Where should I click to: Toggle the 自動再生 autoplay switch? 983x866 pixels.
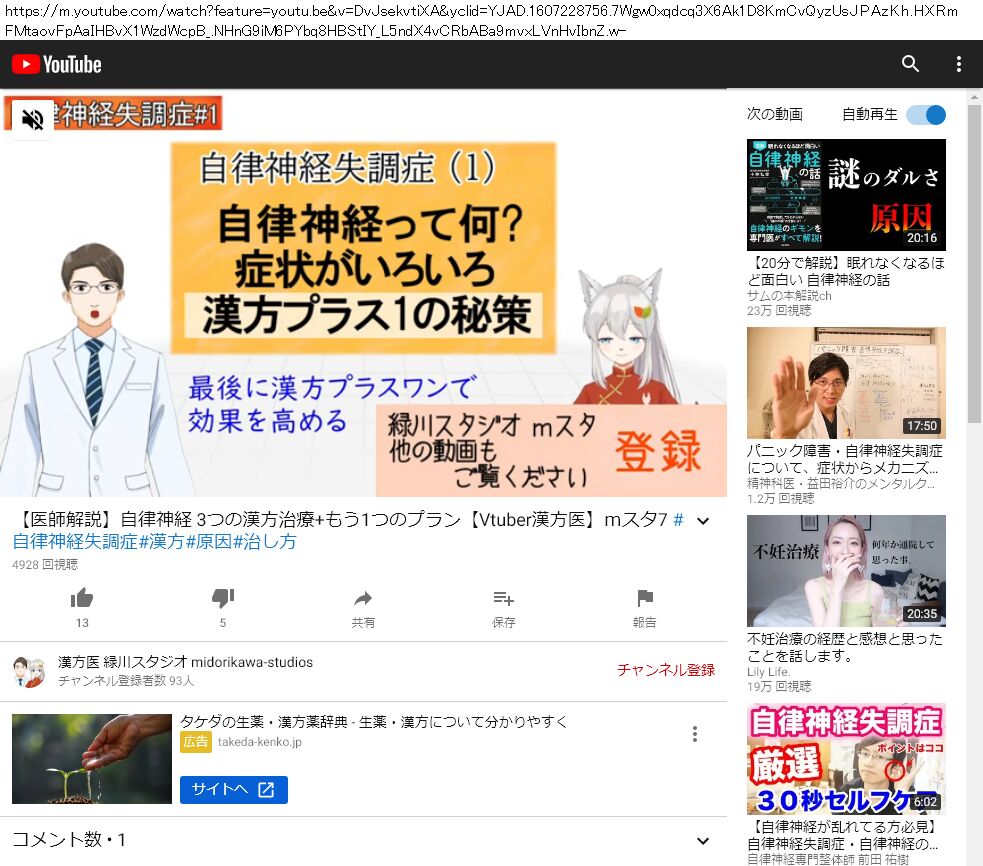926,115
